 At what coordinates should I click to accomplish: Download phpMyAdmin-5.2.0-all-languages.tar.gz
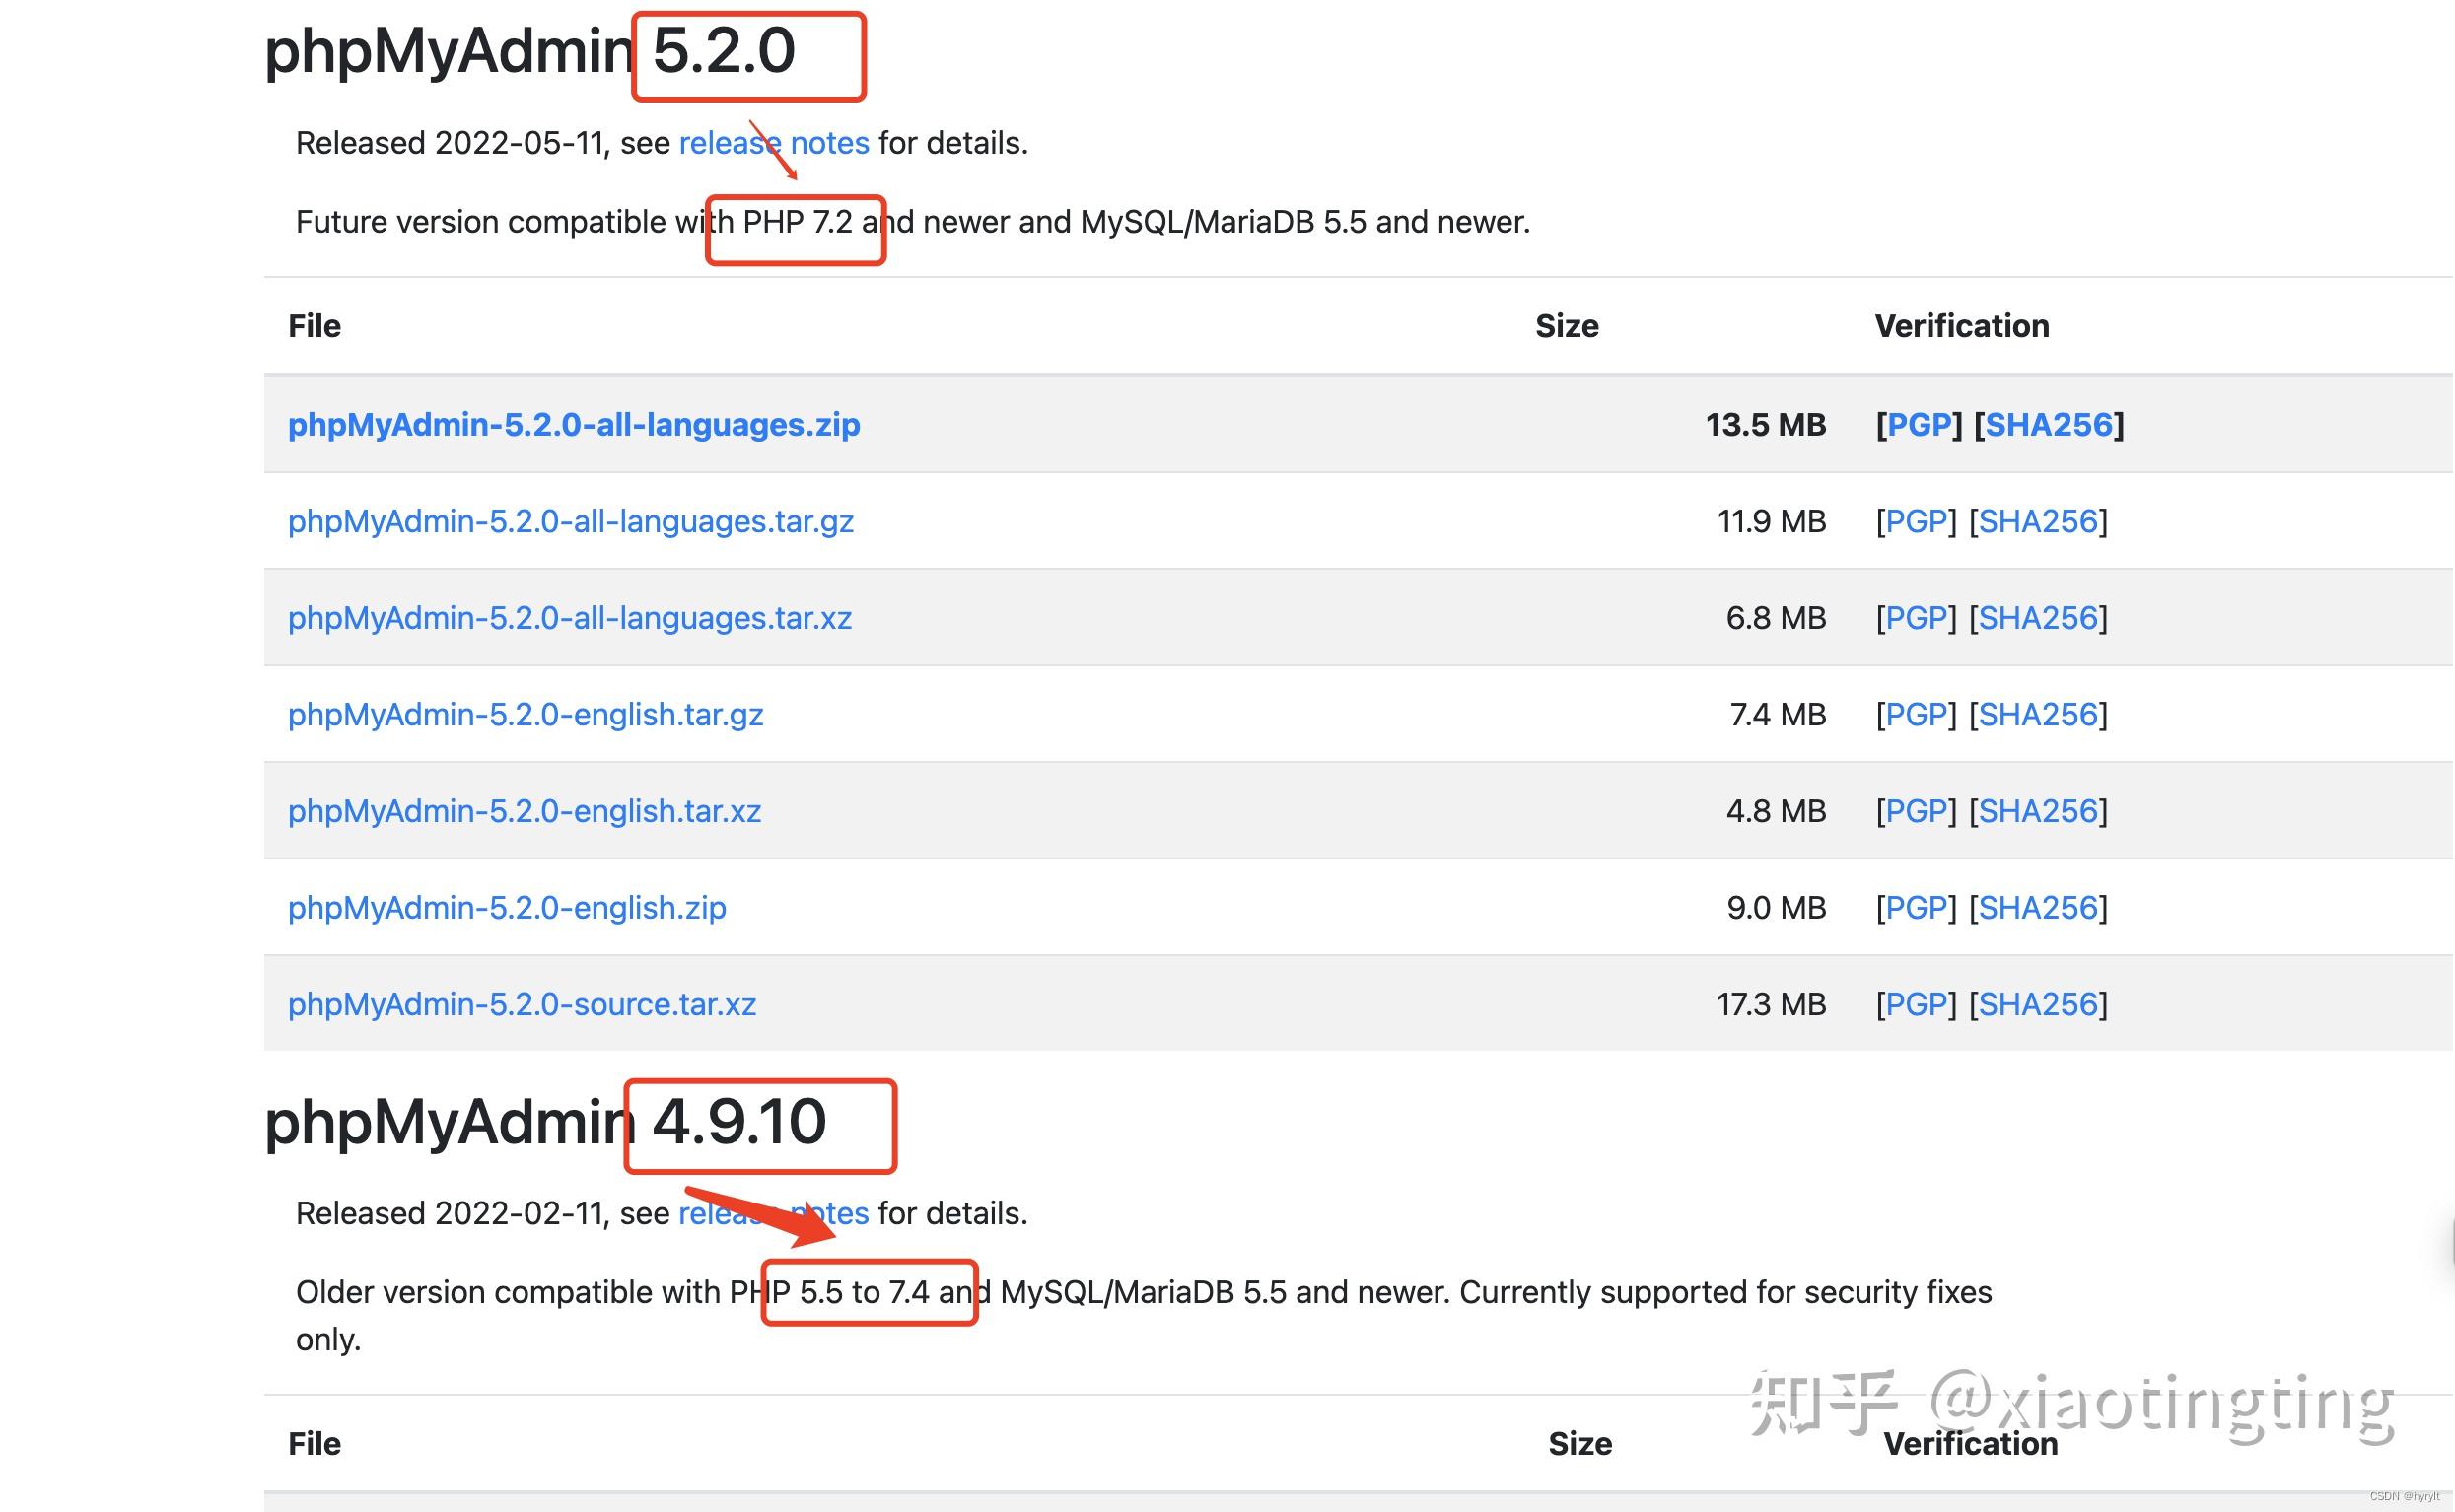click(570, 522)
